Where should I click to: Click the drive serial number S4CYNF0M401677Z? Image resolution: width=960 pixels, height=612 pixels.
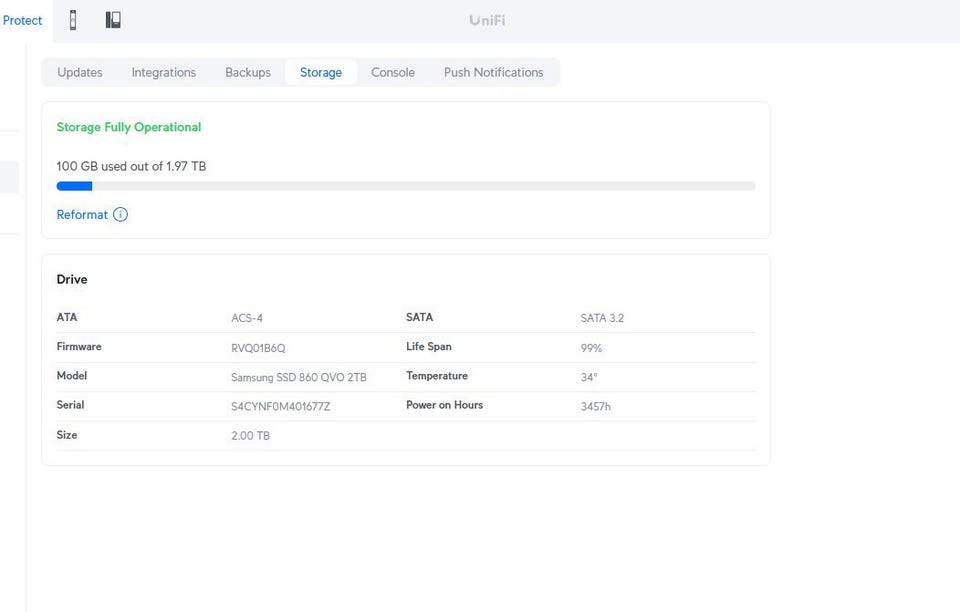point(280,406)
